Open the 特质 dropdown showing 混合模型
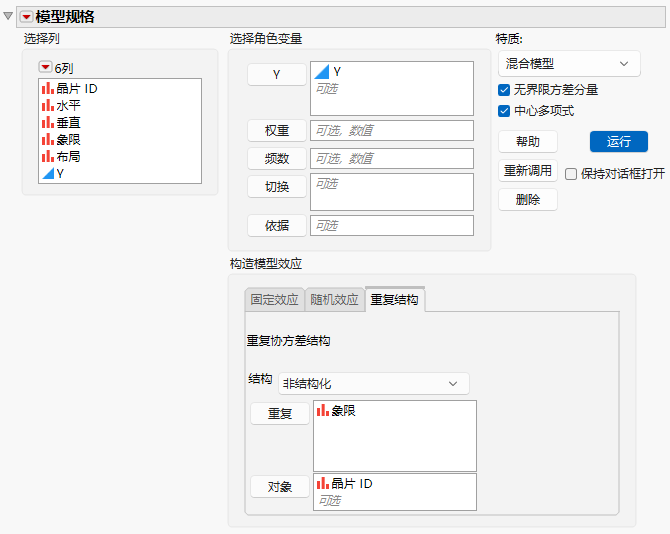This screenshot has width=670, height=534. (x=569, y=64)
